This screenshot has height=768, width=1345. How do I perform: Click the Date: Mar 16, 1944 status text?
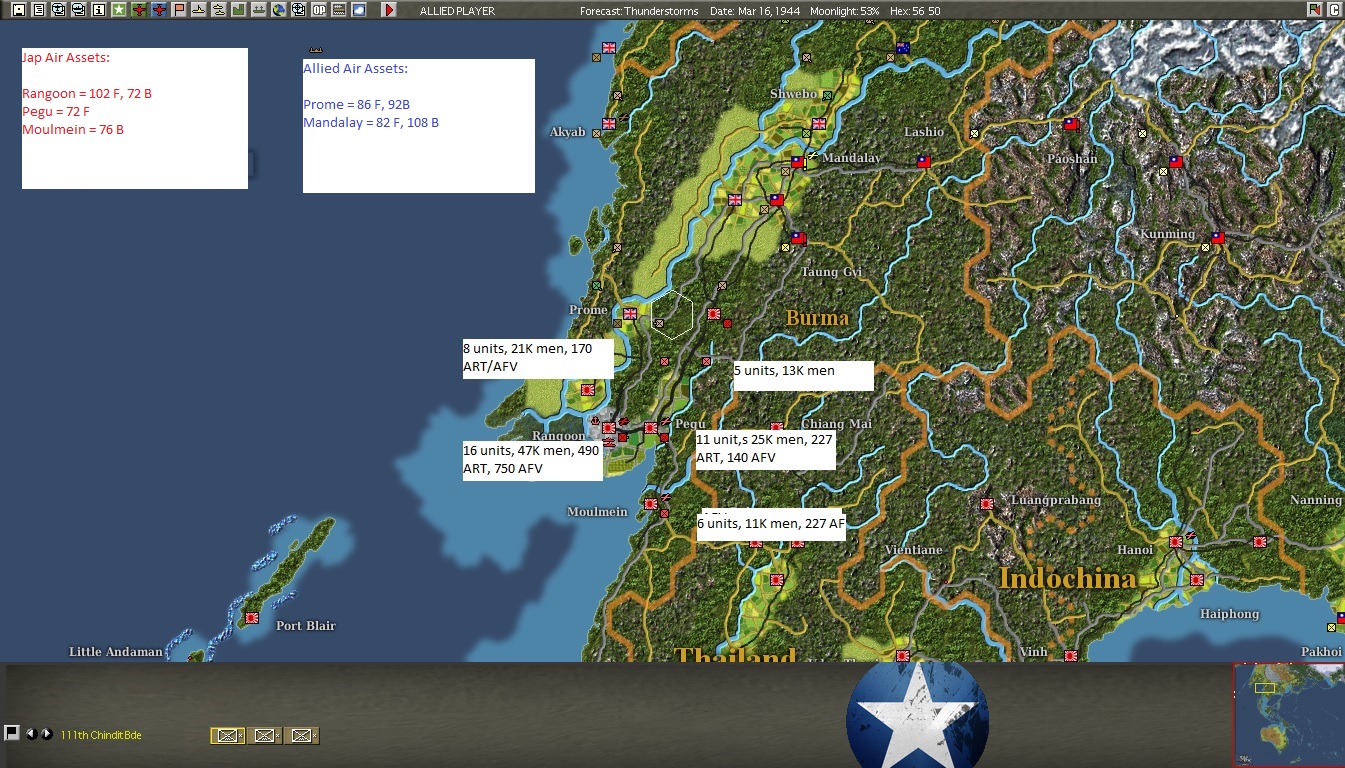[754, 10]
